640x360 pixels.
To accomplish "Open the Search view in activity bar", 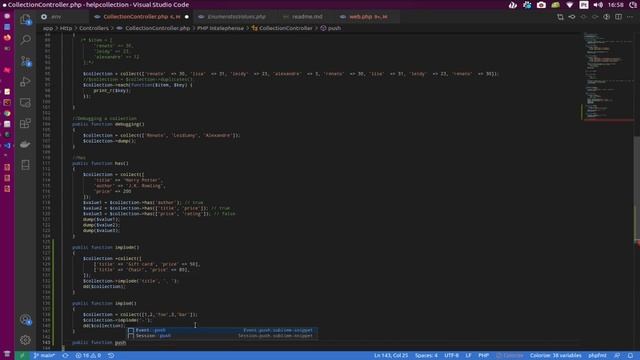I will pyautogui.click(x=25, y=40).
